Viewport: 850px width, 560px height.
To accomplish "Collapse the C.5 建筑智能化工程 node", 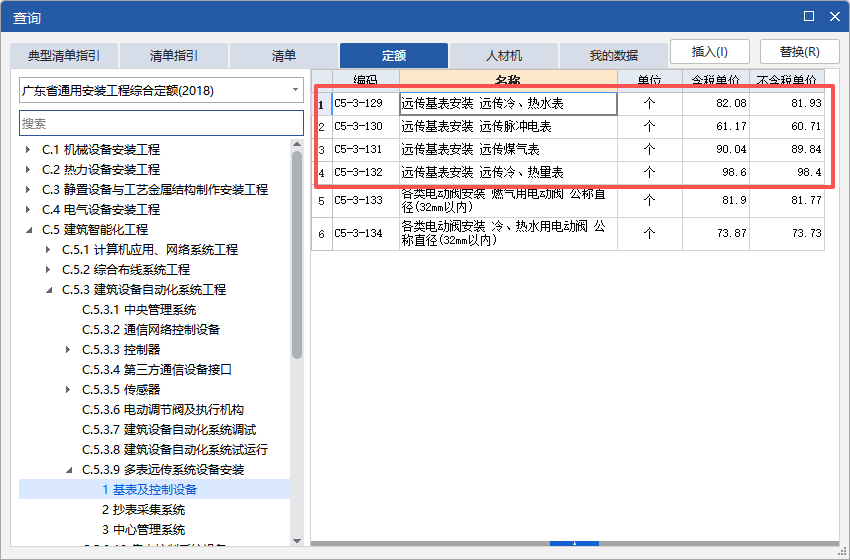I will (x=29, y=230).
